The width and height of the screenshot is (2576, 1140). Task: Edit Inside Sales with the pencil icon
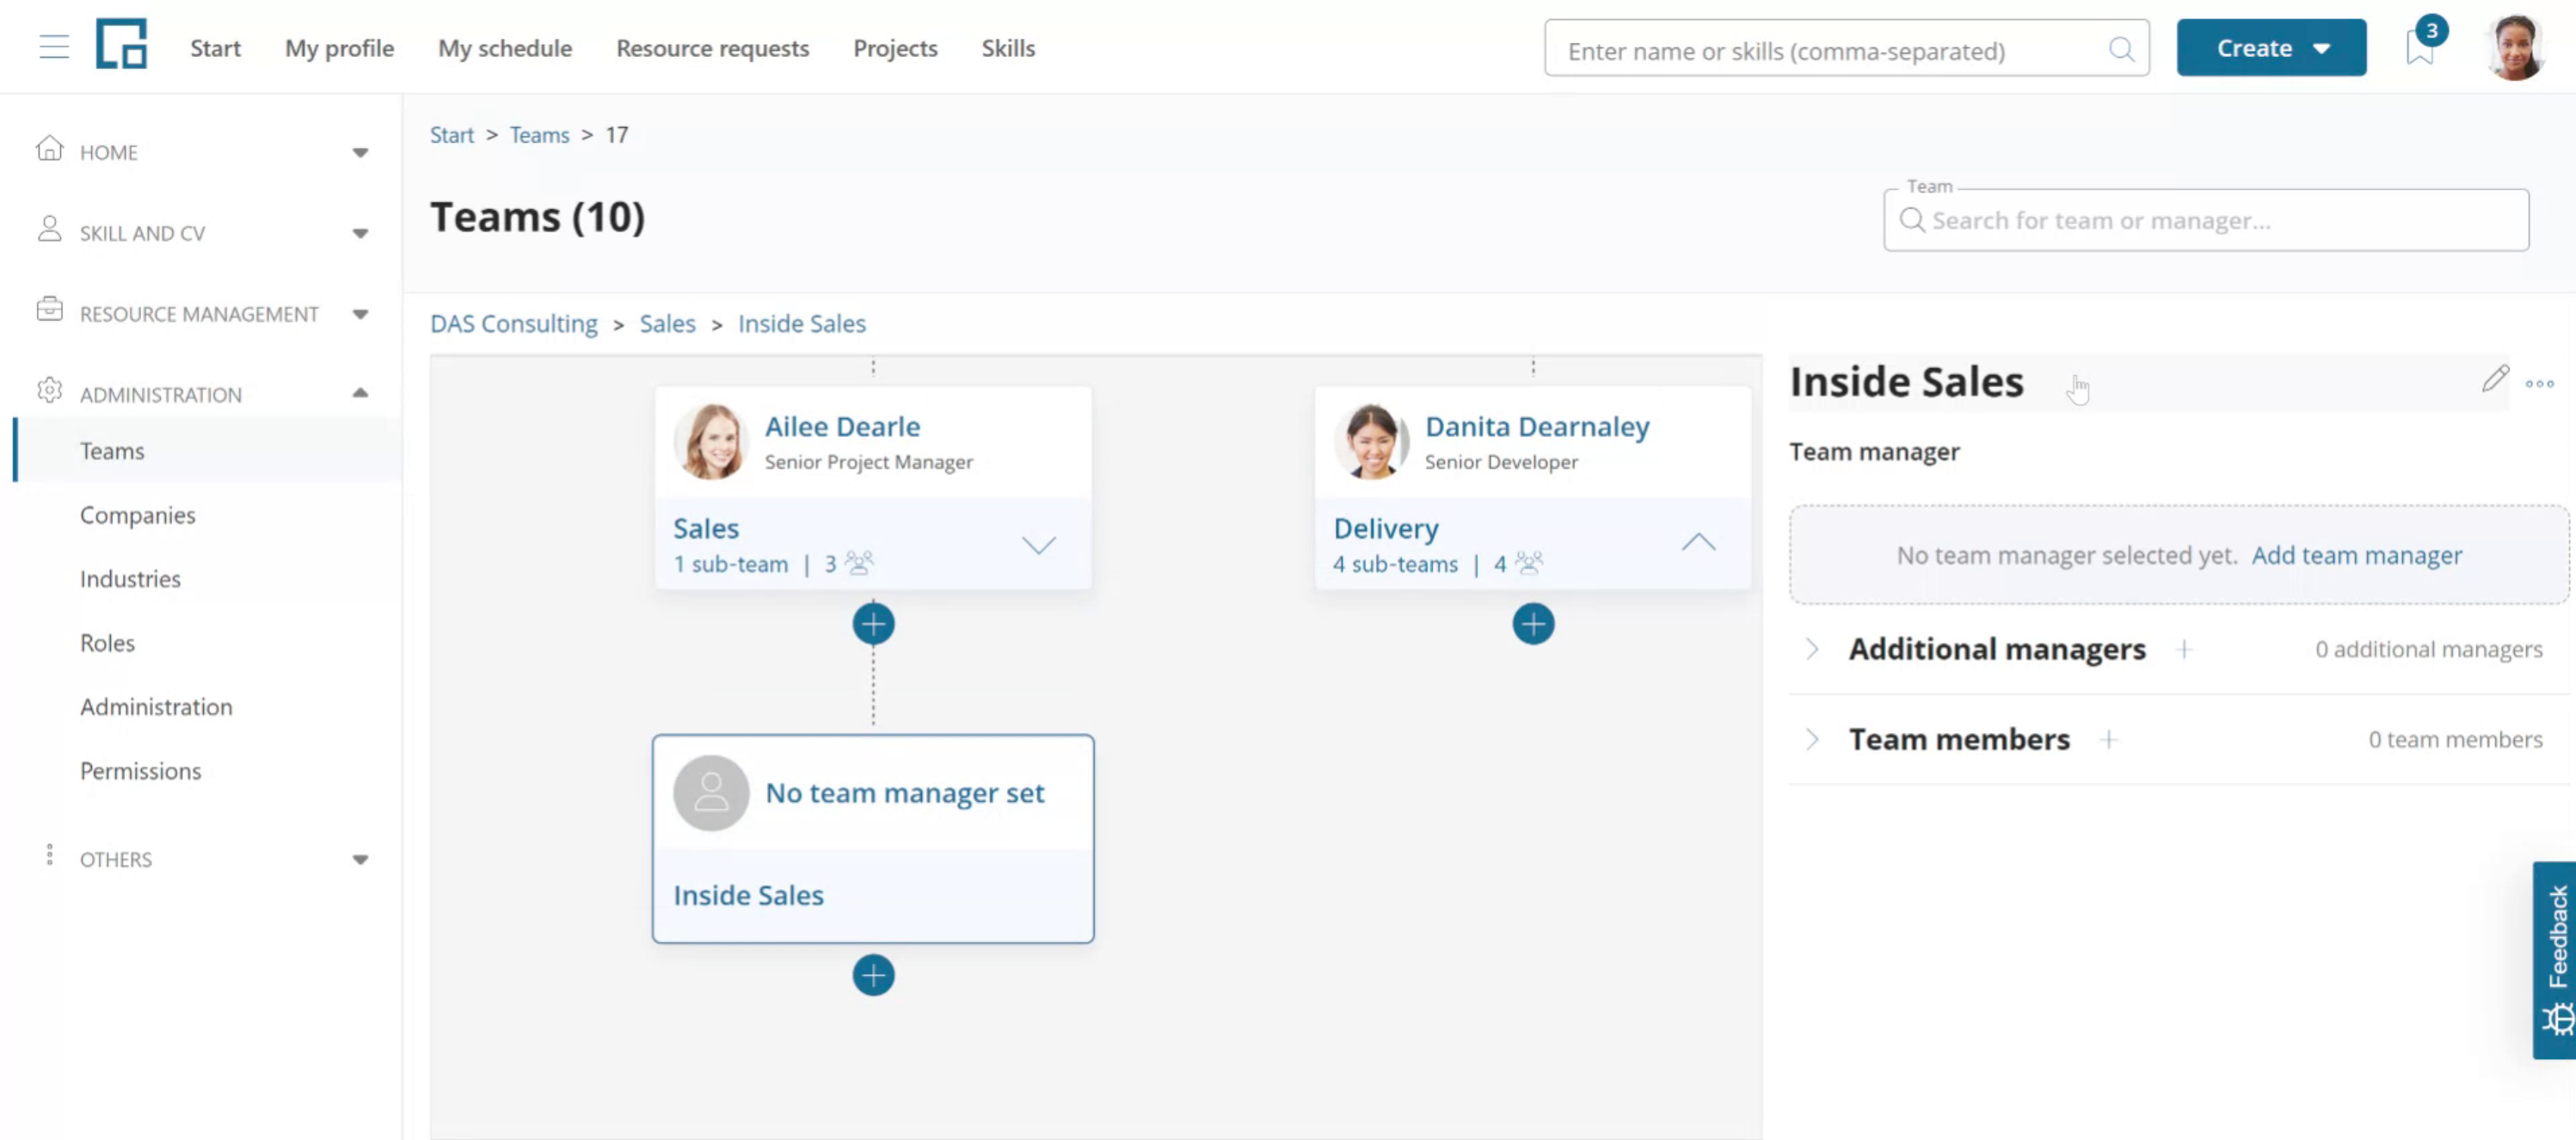2495,379
